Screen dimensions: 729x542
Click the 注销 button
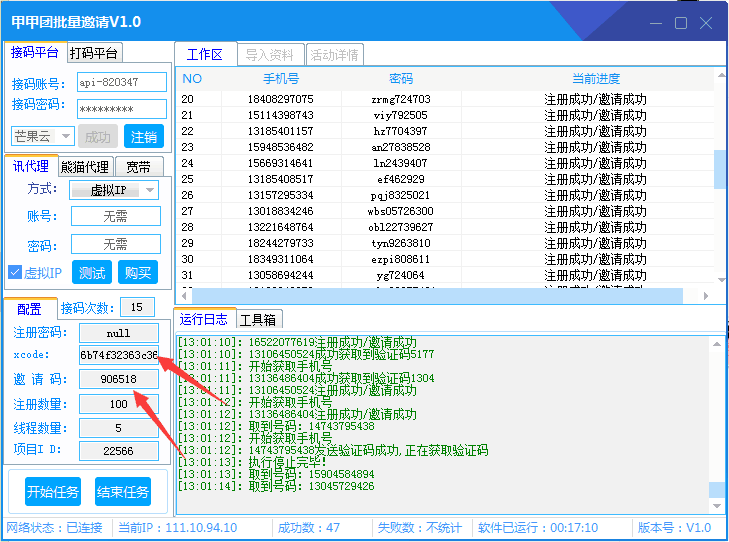[144, 136]
